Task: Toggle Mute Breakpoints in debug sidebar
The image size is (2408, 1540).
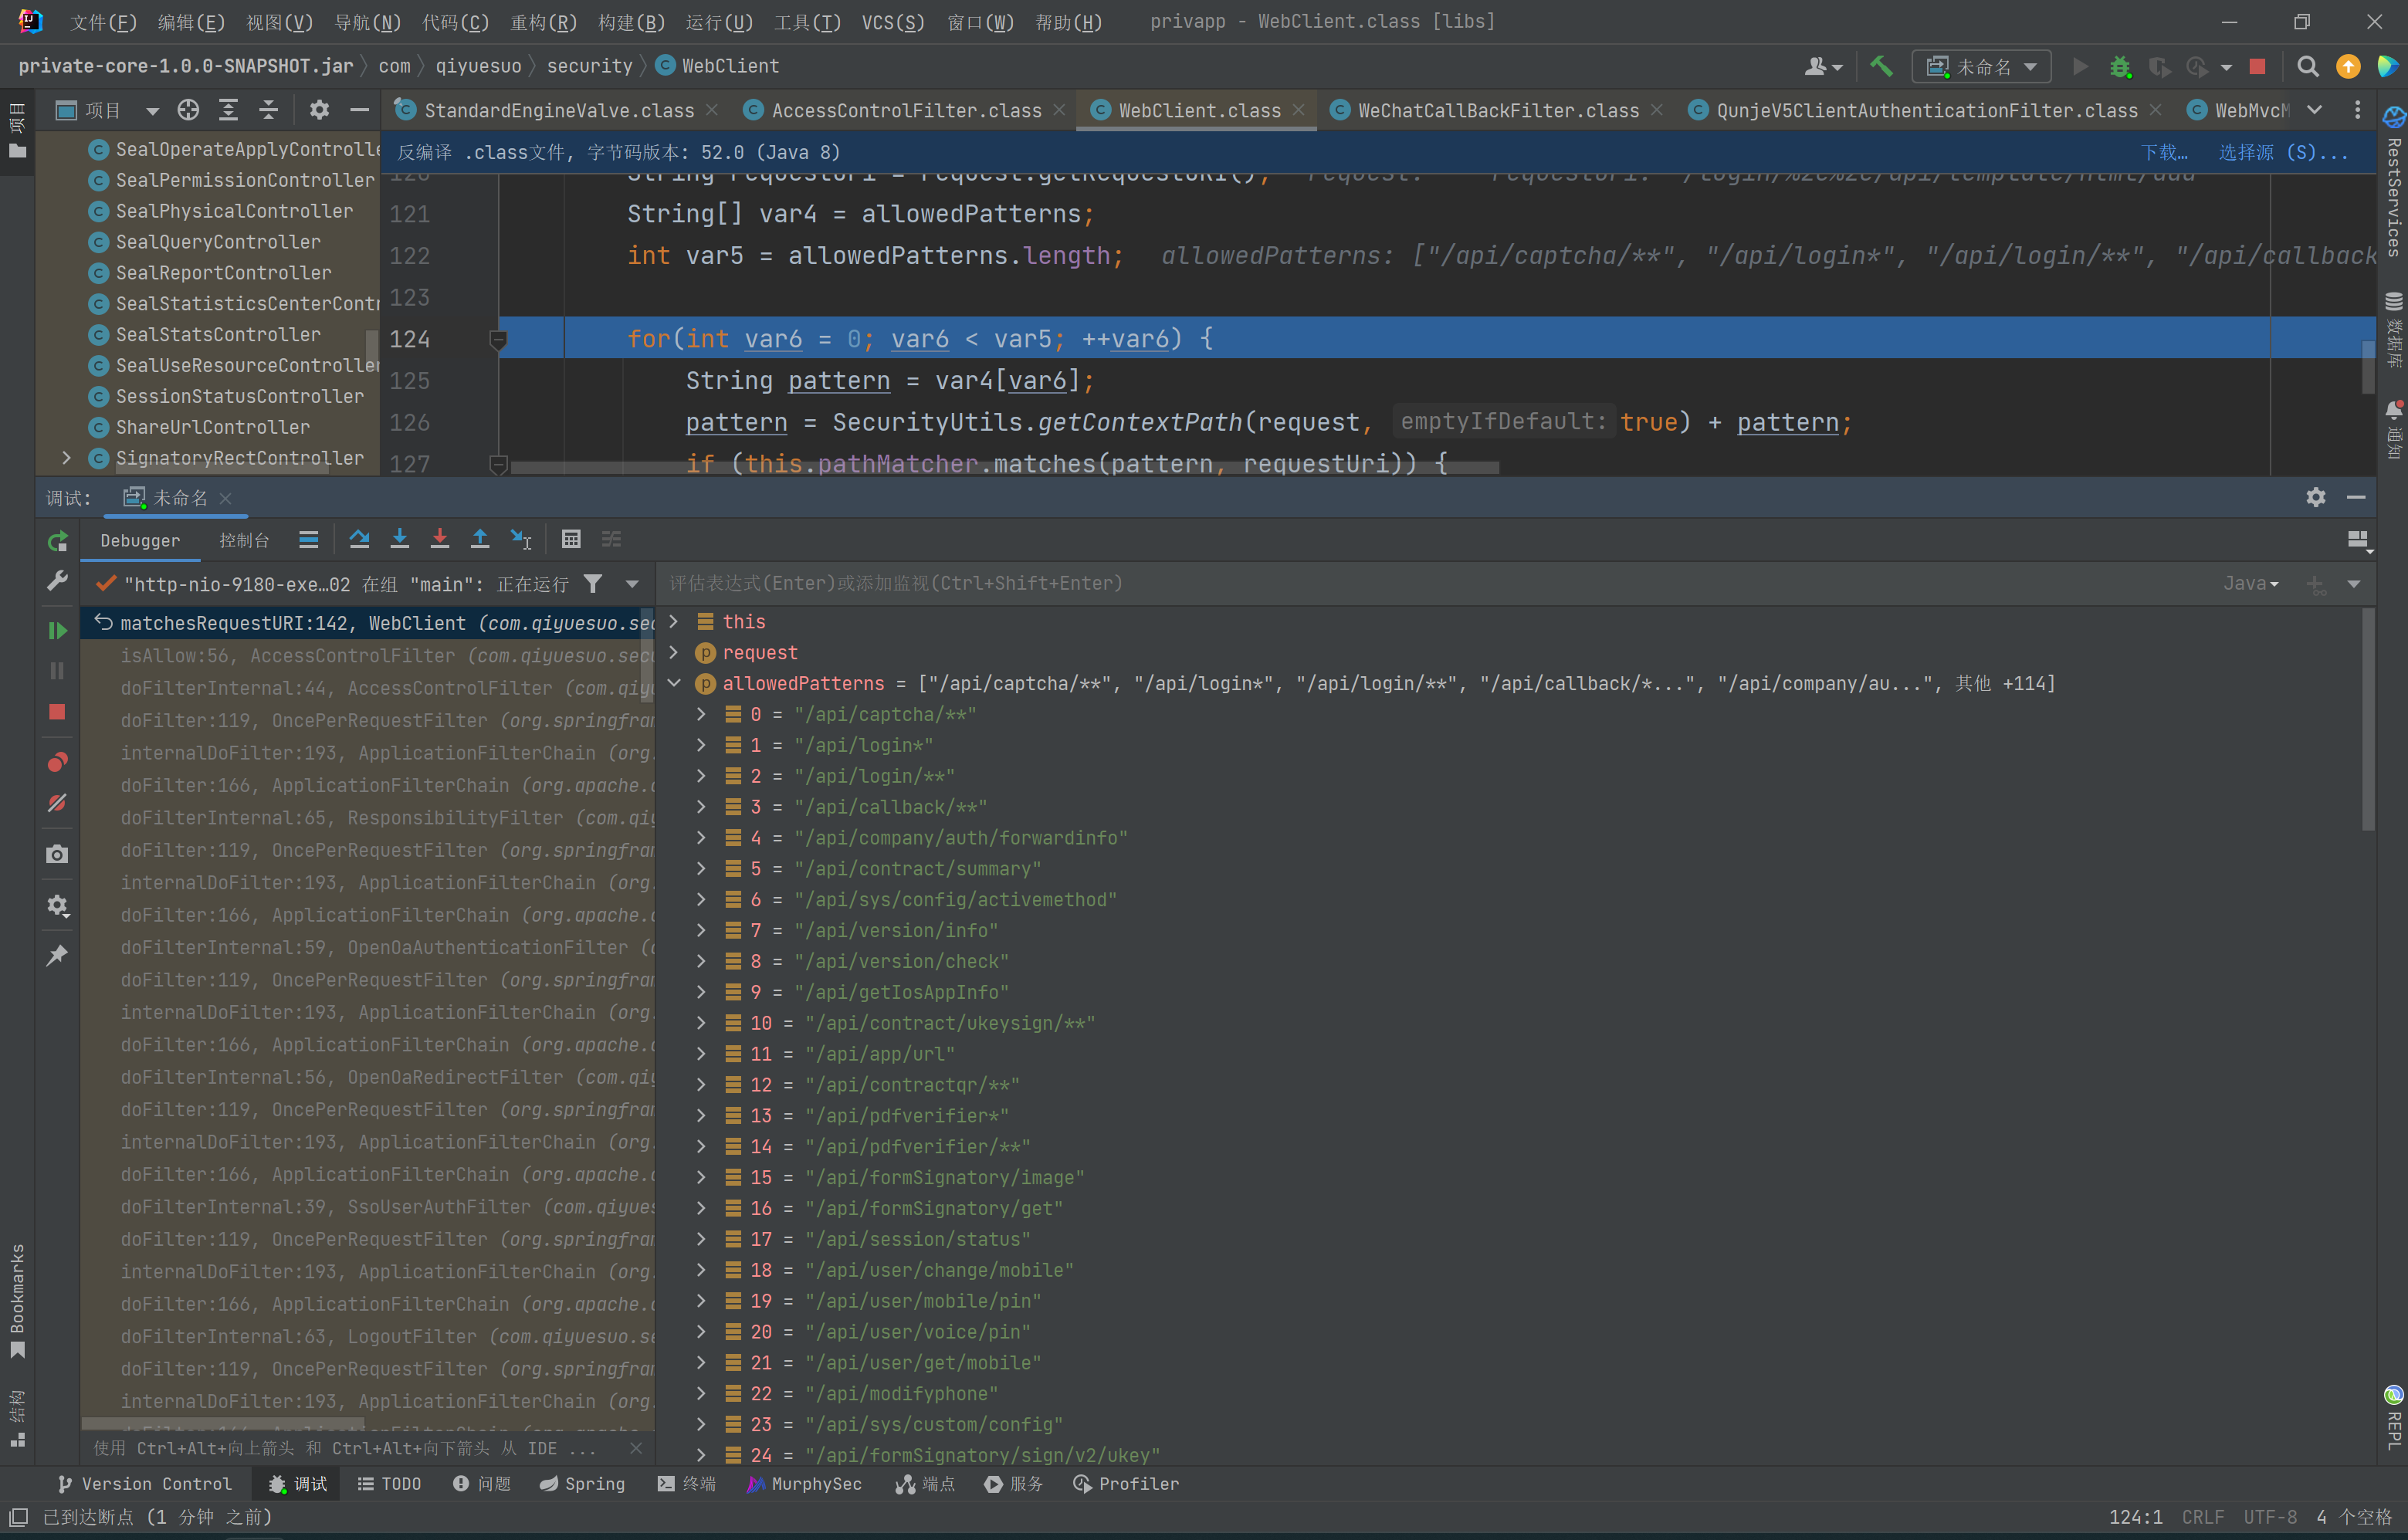Action: [x=57, y=803]
